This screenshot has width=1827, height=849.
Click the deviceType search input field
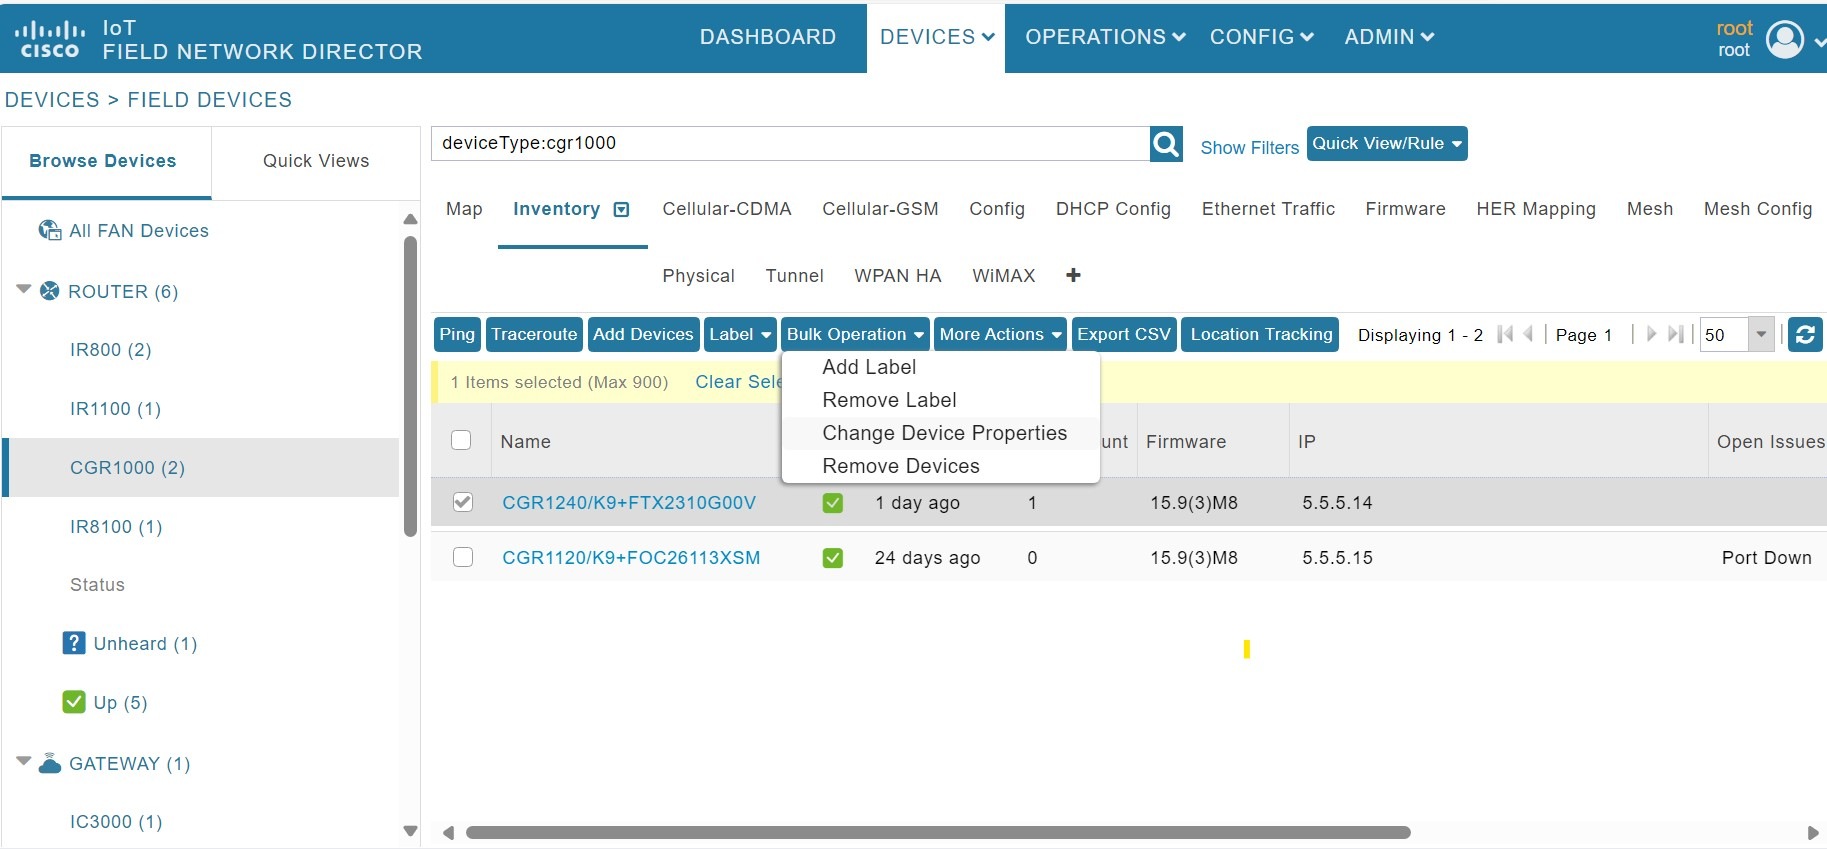[791, 143]
